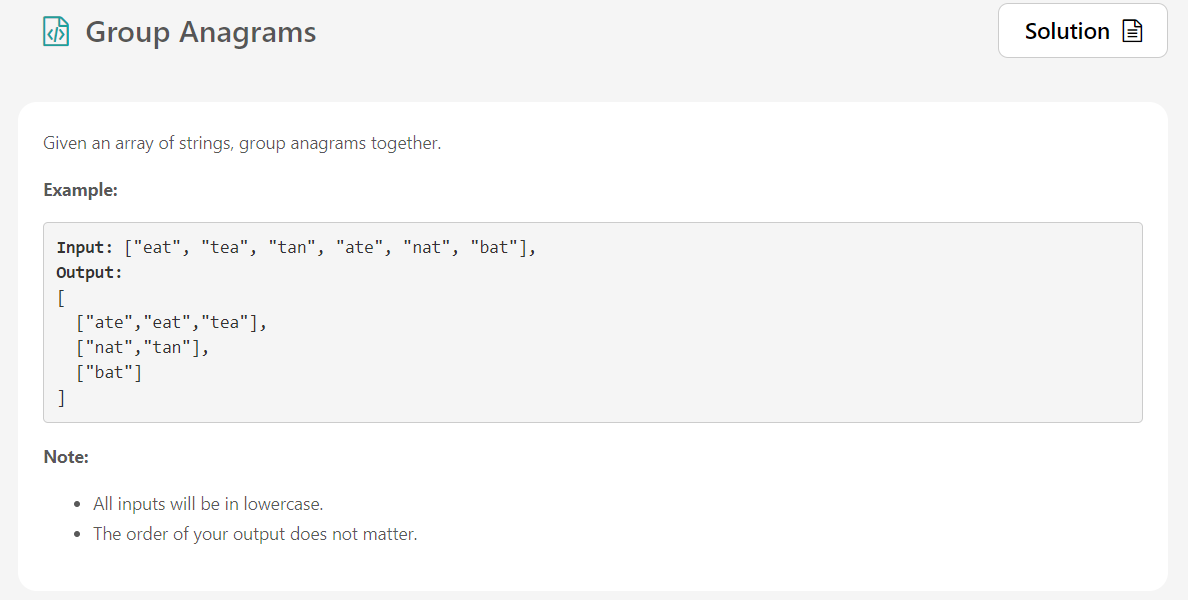Click the word "nat" in the input array
Viewport: 1188px width, 600px height.
427,248
